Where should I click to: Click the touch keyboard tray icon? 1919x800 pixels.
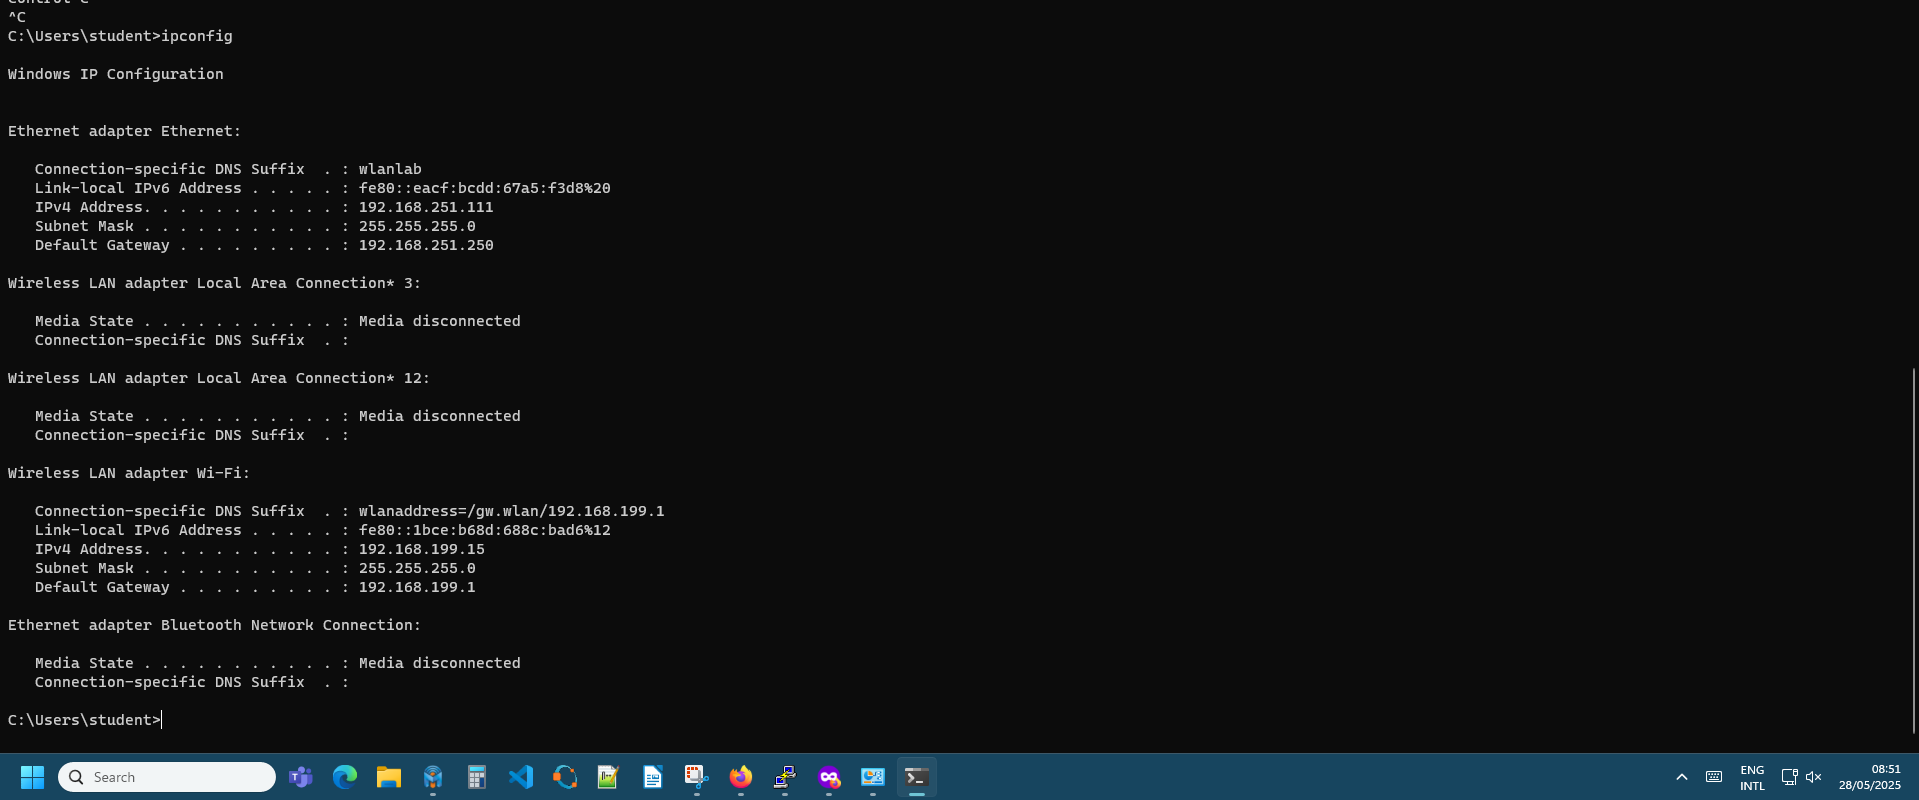pyautogui.click(x=1714, y=777)
